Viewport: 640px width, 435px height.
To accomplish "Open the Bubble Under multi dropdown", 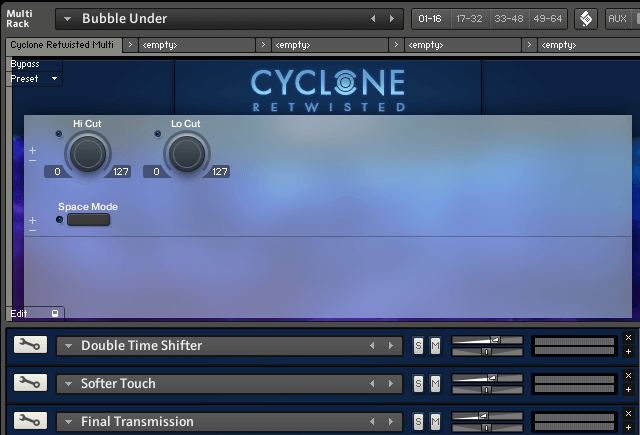I will (67, 19).
